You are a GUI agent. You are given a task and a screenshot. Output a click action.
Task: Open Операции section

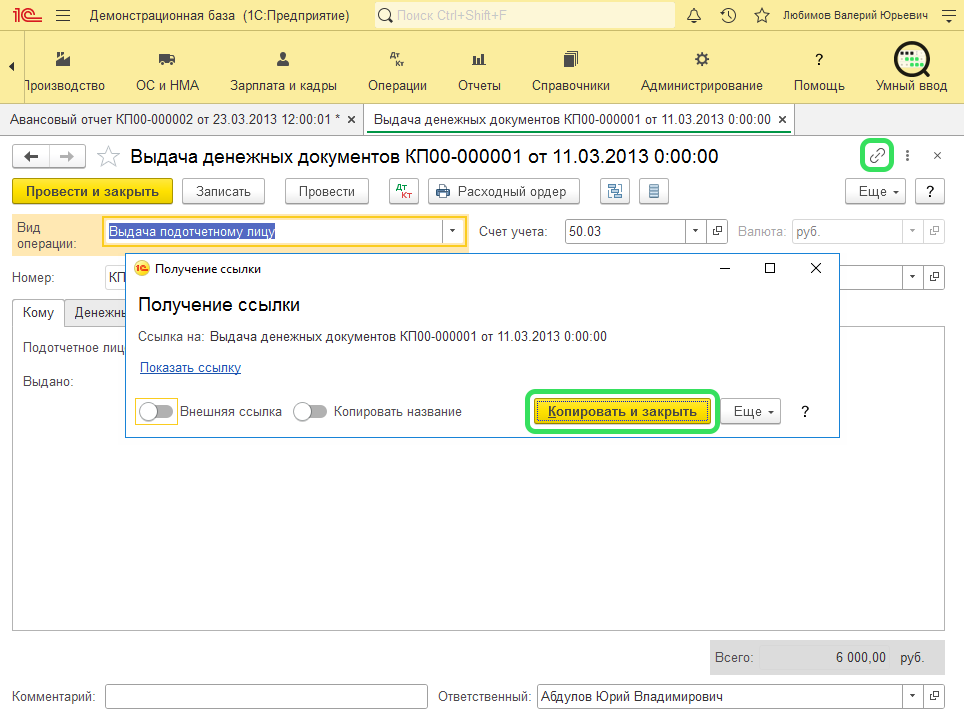coord(397,73)
